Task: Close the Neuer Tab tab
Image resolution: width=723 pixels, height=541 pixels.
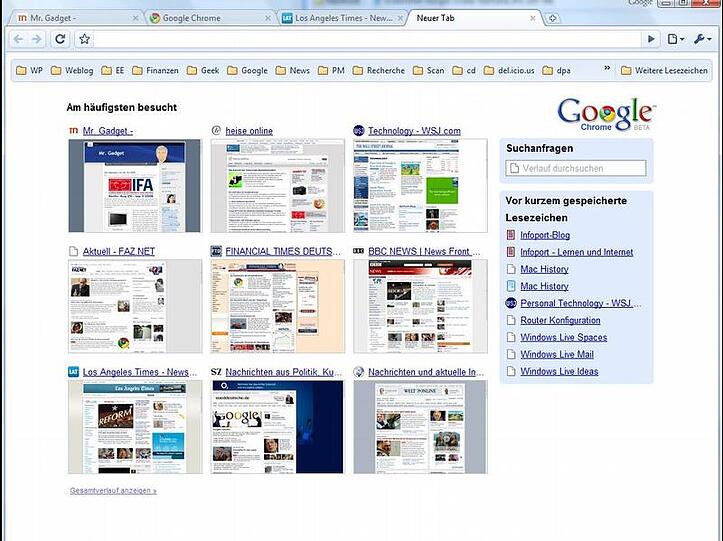Action: click(x=533, y=18)
